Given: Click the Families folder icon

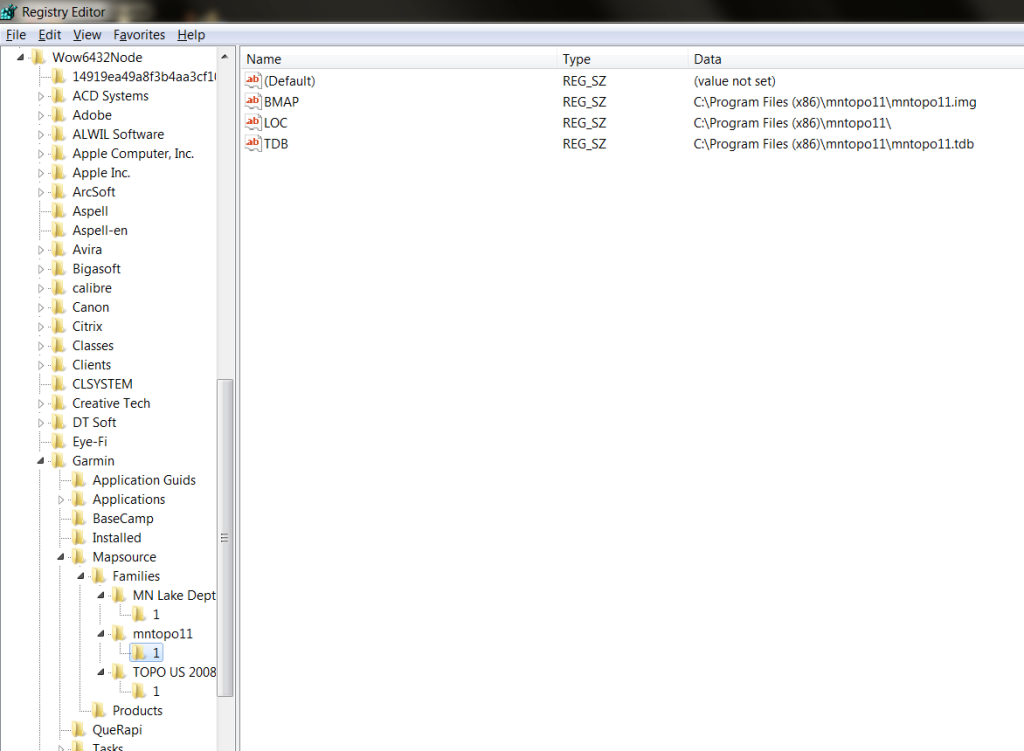Looking at the screenshot, I should [x=99, y=576].
